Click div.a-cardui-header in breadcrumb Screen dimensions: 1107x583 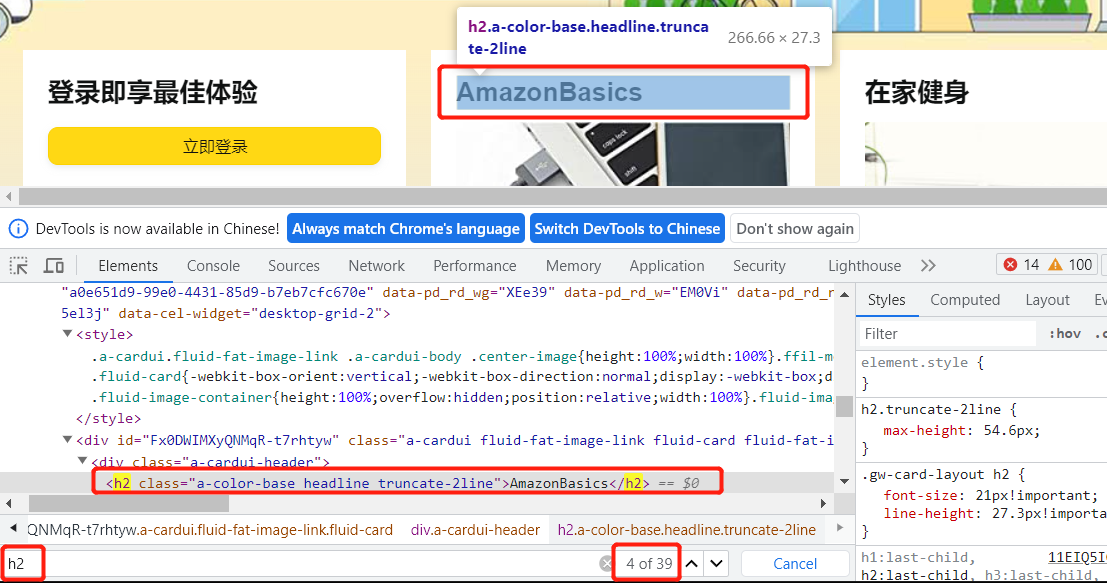(475, 530)
